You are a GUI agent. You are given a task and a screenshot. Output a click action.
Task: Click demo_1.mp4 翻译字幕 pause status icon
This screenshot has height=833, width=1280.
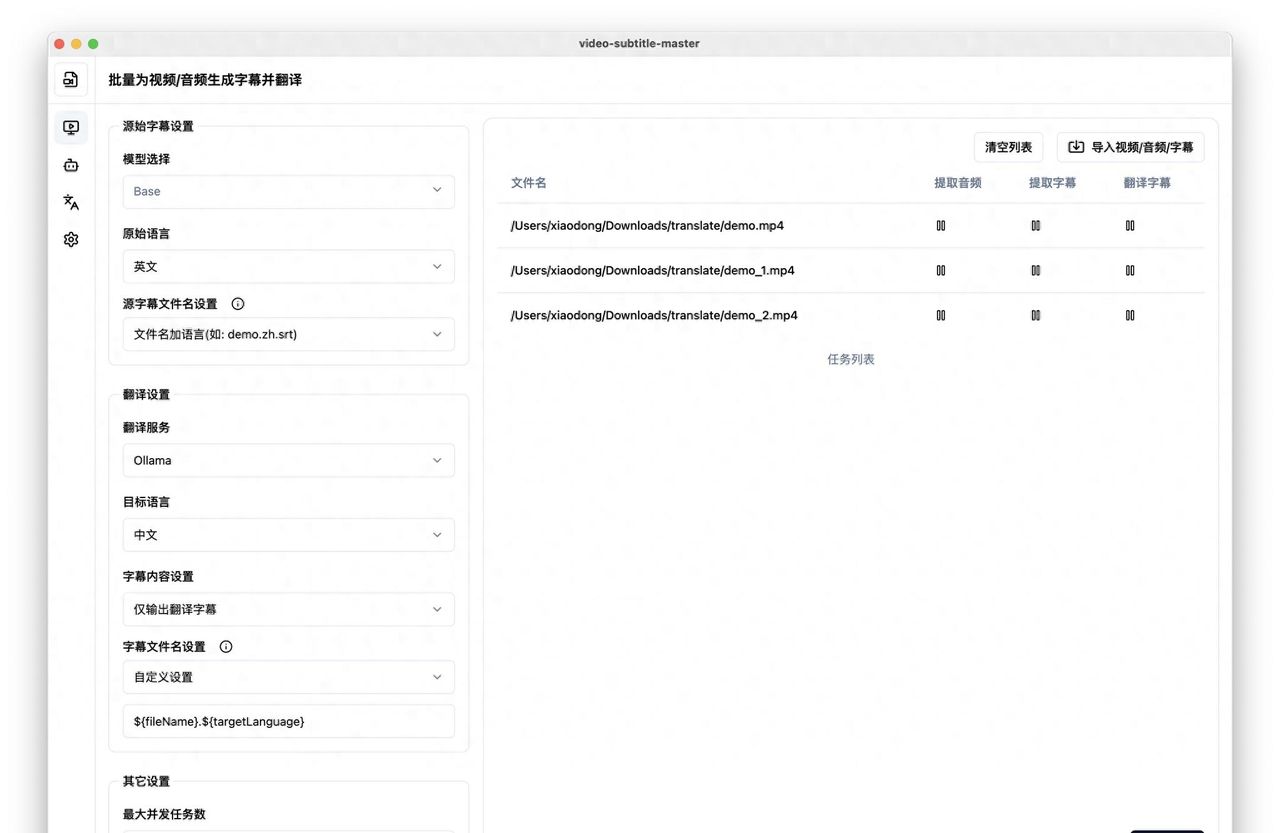coord(1130,271)
